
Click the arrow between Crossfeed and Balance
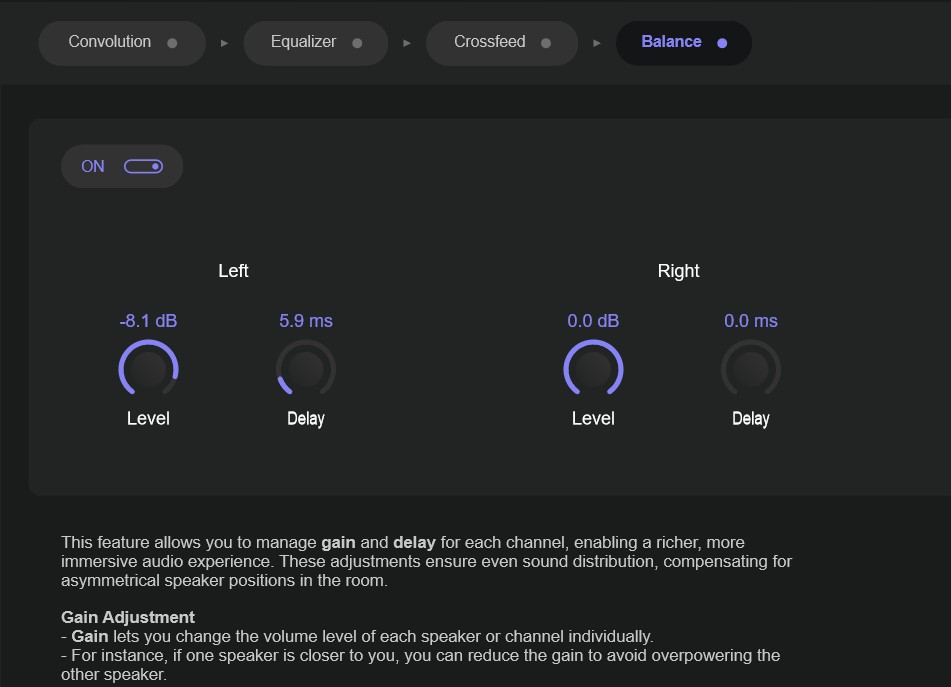[597, 43]
